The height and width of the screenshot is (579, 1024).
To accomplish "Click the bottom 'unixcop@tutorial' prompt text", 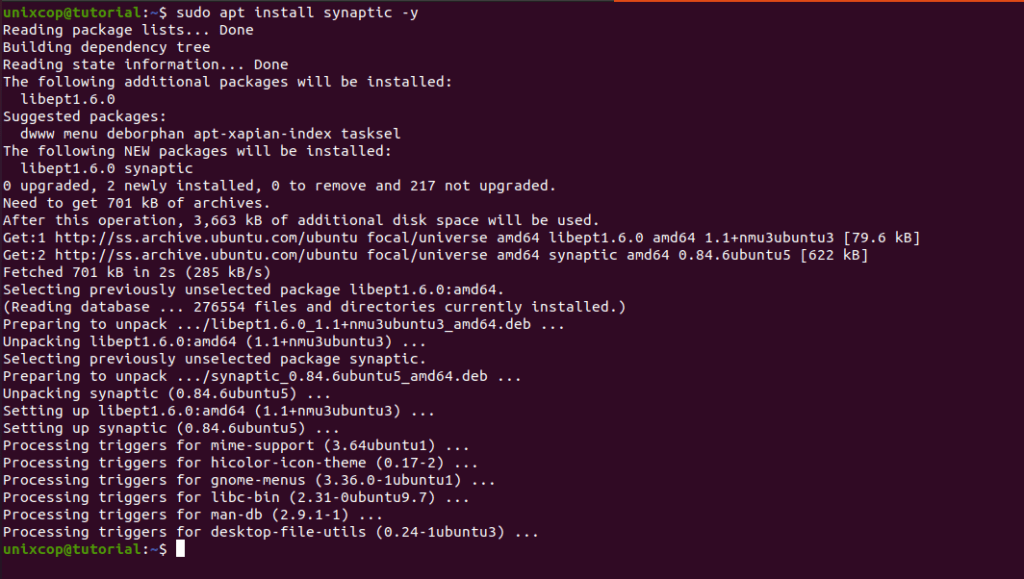I will click(71, 549).
